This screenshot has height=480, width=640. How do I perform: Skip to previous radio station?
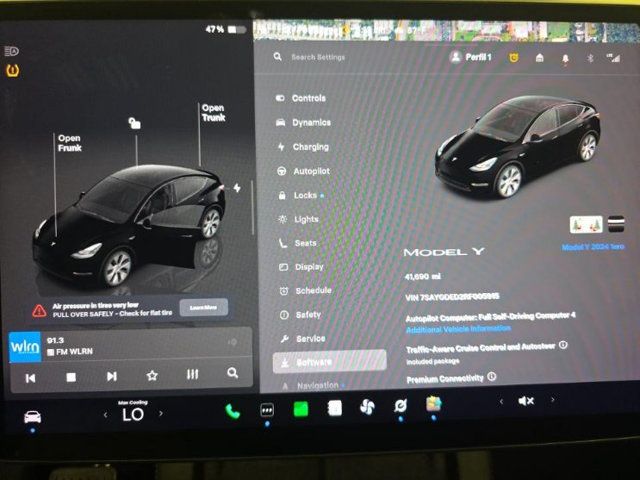(x=30, y=378)
